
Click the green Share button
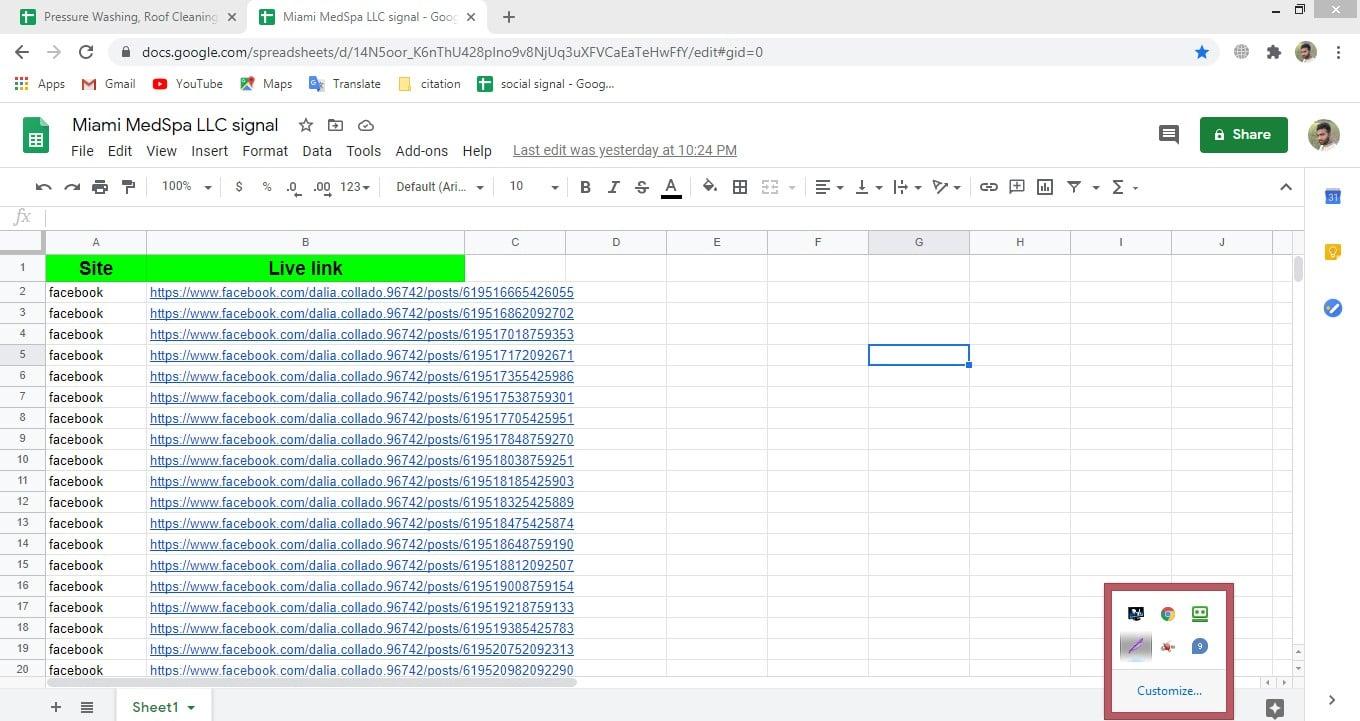1243,134
